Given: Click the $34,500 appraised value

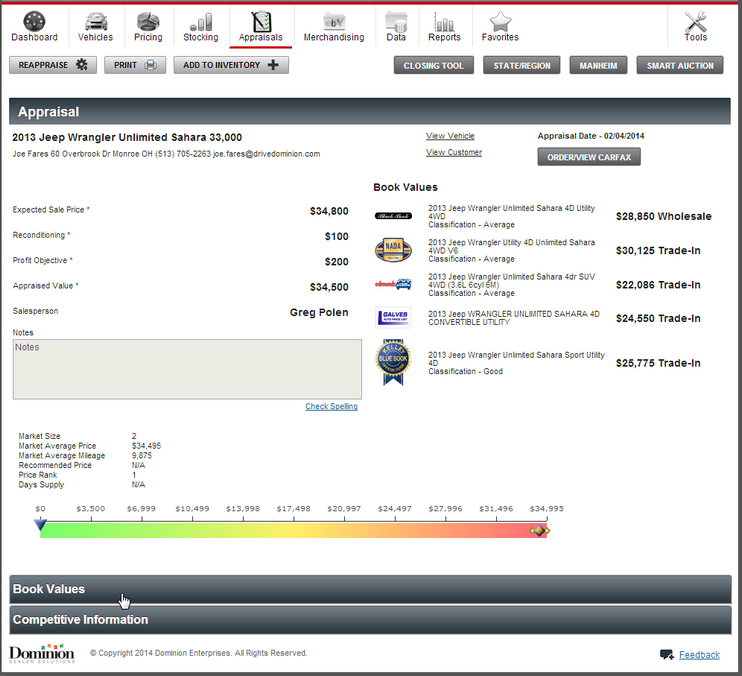Looking at the screenshot, I should point(329,287).
